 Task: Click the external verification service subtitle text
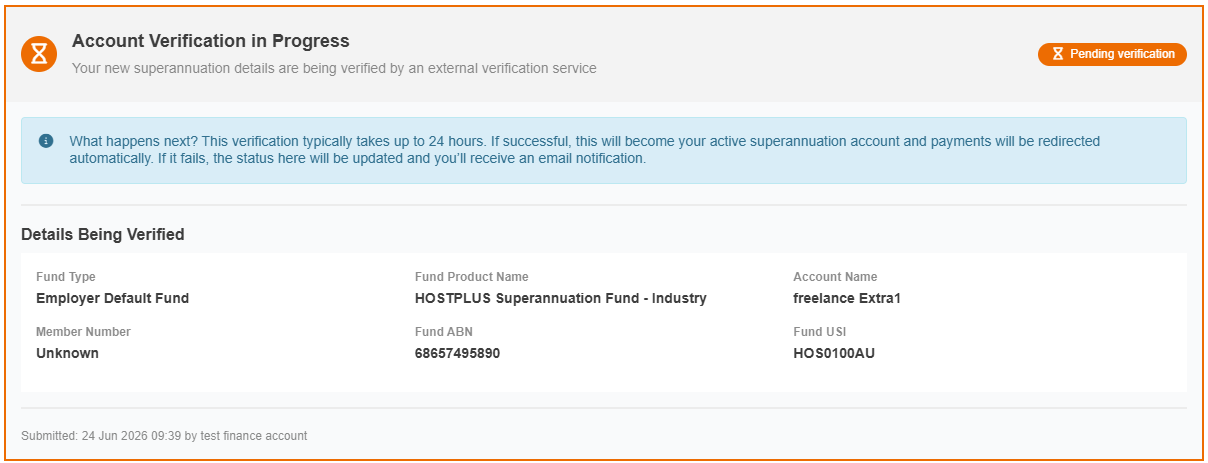(x=334, y=69)
